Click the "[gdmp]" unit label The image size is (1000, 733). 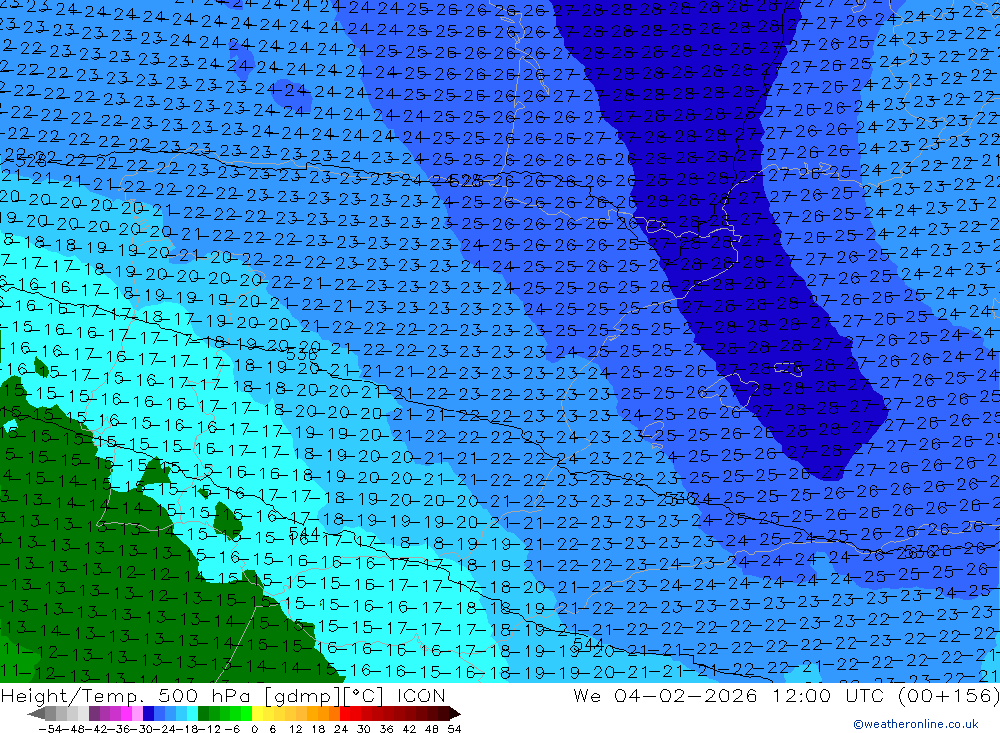point(302,696)
